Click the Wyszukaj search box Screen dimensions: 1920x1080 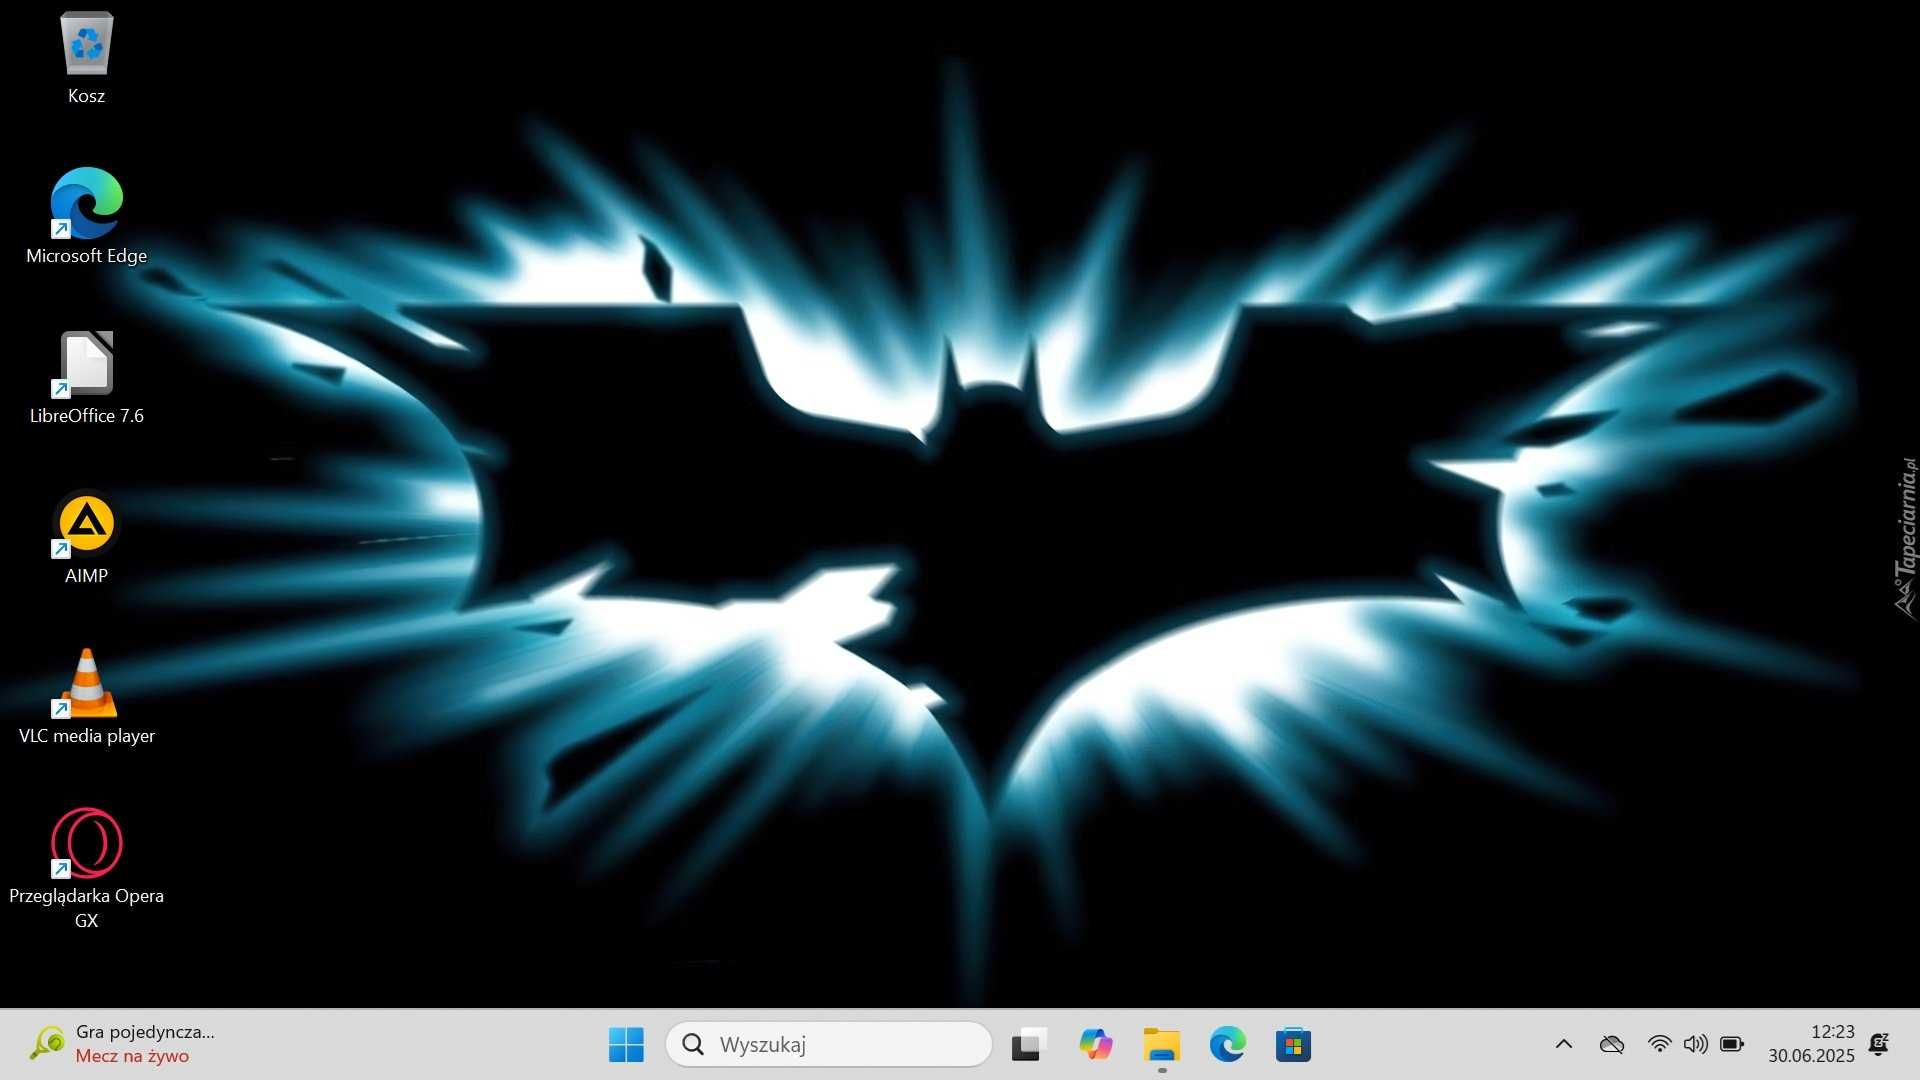829,1045
